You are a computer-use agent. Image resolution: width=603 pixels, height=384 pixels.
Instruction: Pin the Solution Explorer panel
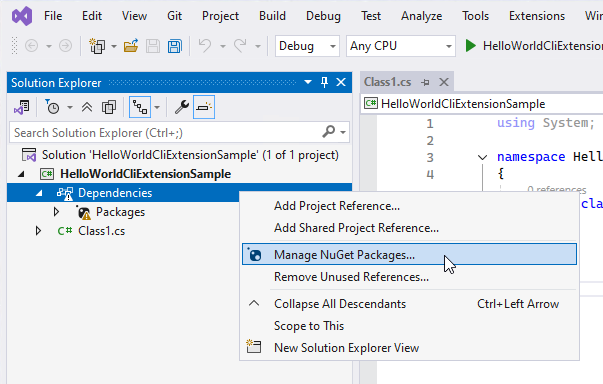click(x=324, y=82)
